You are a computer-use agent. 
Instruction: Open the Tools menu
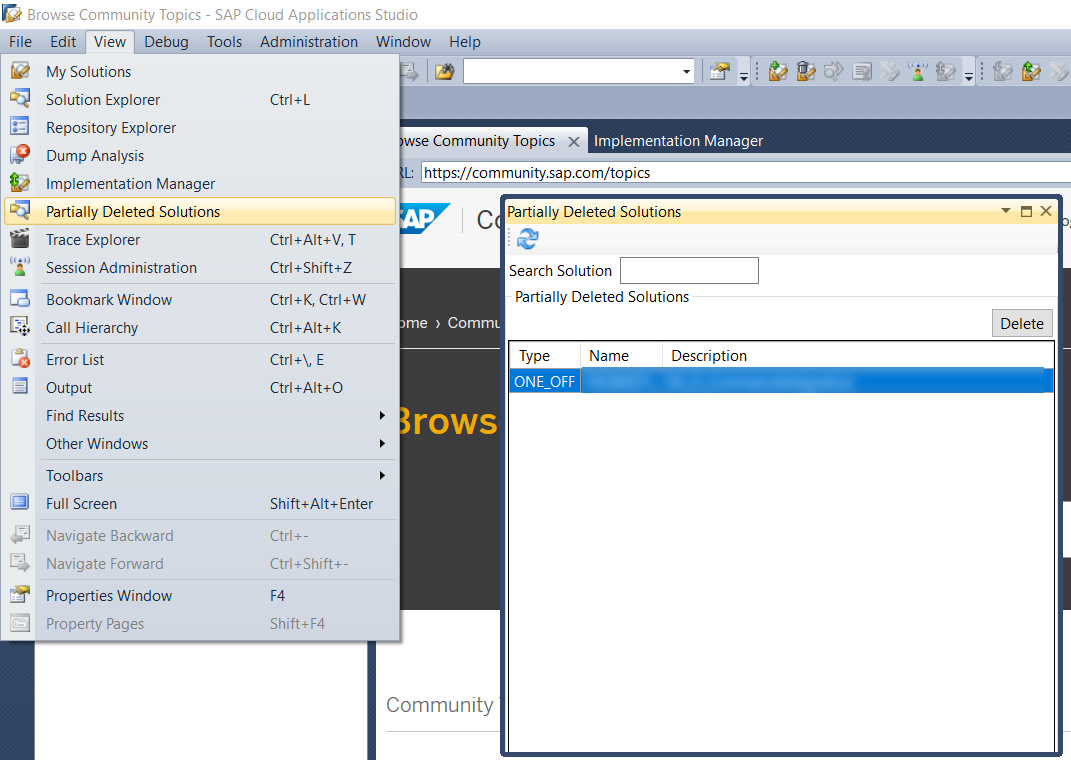click(224, 42)
